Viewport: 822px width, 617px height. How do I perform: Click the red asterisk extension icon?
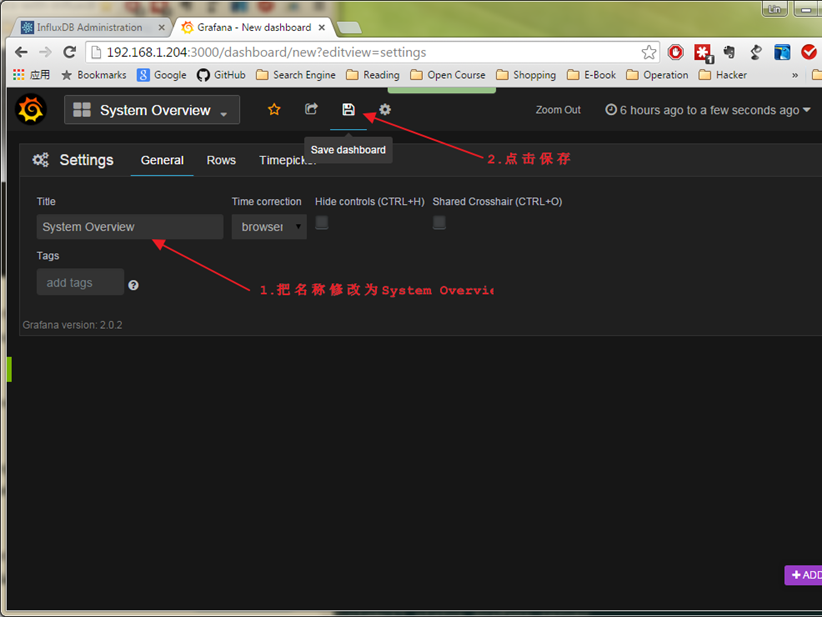[703, 52]
